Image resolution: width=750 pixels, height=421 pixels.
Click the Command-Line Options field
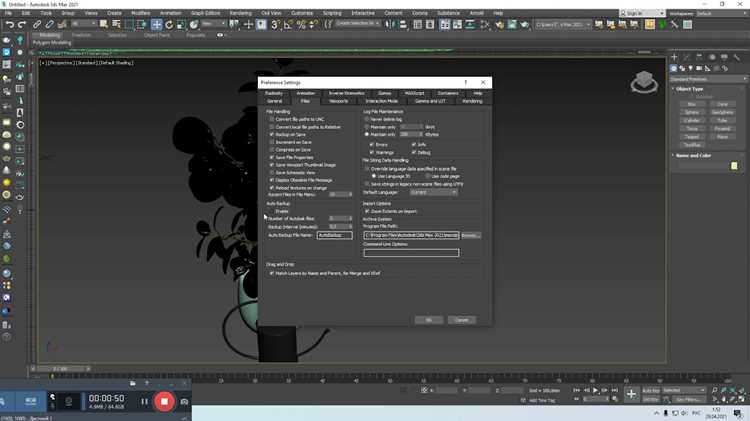click(x=411, y=253)
